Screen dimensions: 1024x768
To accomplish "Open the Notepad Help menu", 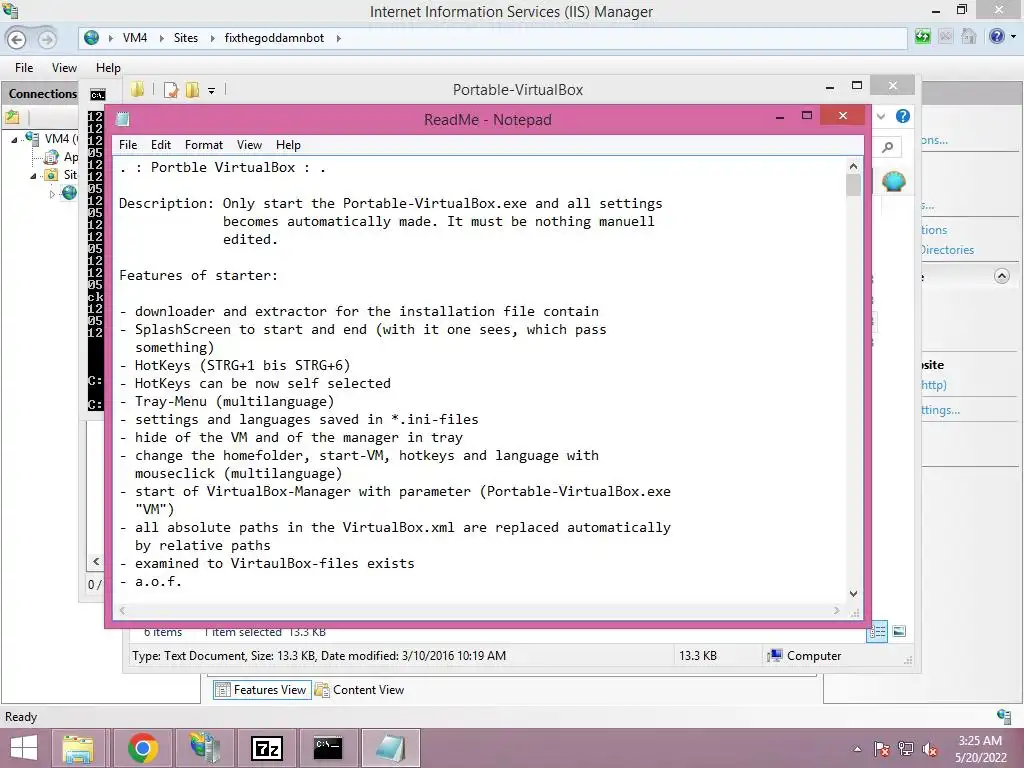I will (x=288, y=145).
